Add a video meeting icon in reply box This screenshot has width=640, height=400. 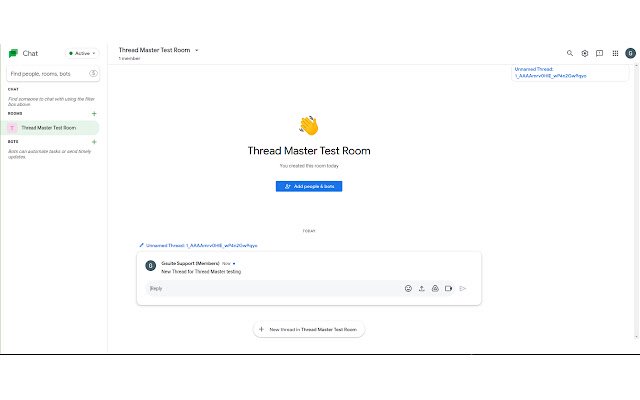tap(449, 288)
